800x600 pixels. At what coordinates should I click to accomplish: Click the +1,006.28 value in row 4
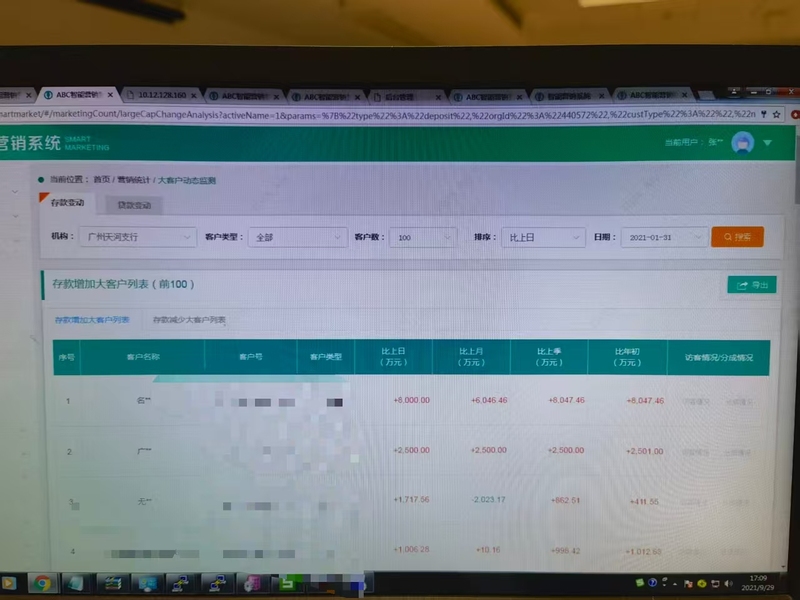point(411,549)
